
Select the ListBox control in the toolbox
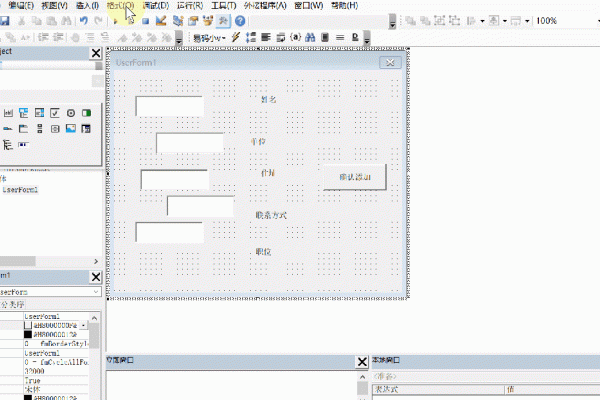pos(39,113)
